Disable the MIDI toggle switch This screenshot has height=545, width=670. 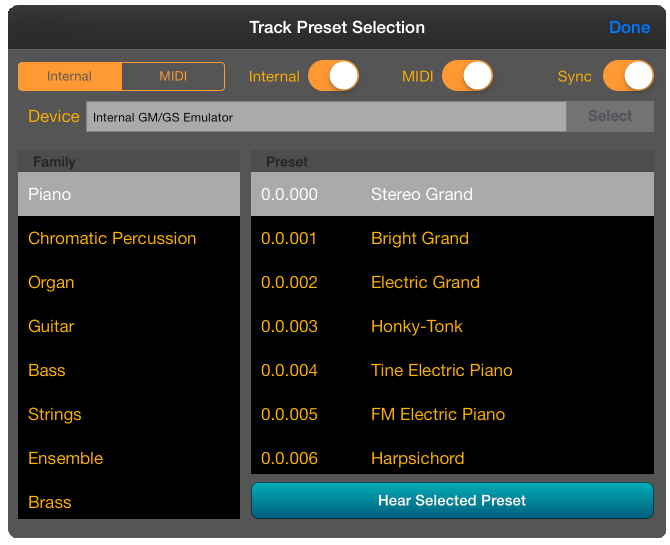pyautogui.click(x=467, y=77)
